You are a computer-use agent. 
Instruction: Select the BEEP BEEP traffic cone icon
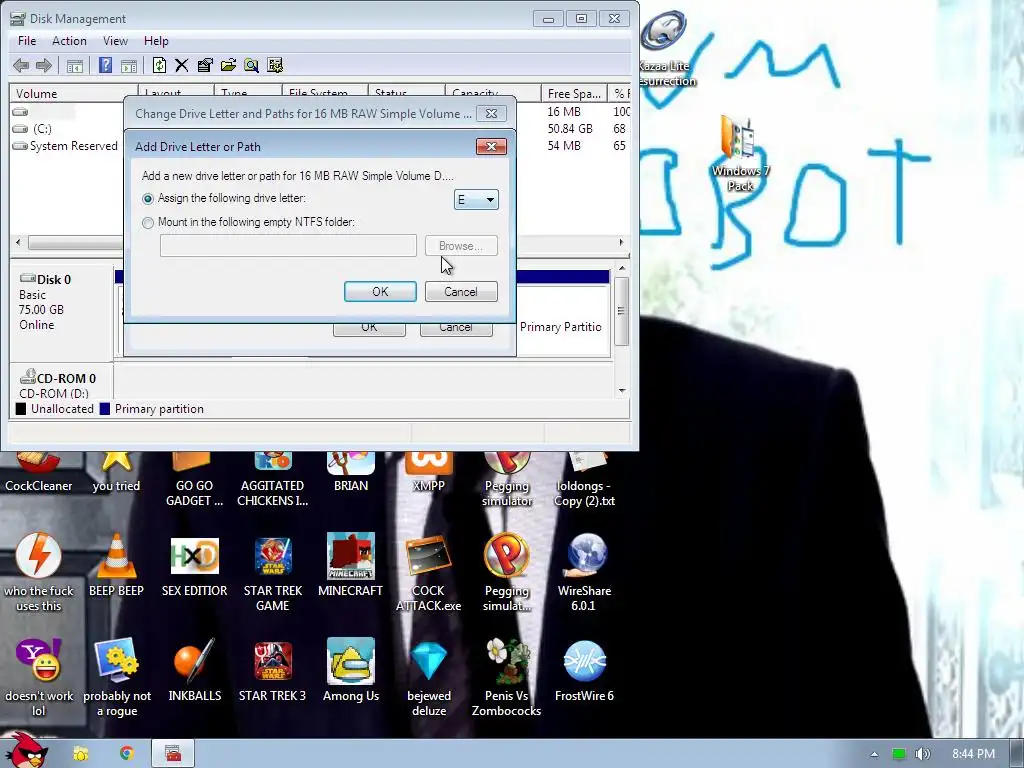point(116,566)
